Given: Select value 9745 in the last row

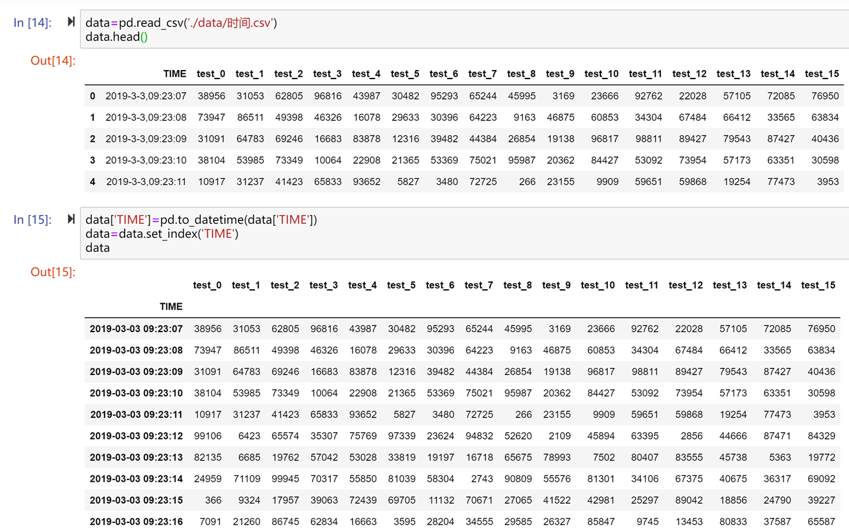Looking at the screenshot, I should click(x=647, y=522).
